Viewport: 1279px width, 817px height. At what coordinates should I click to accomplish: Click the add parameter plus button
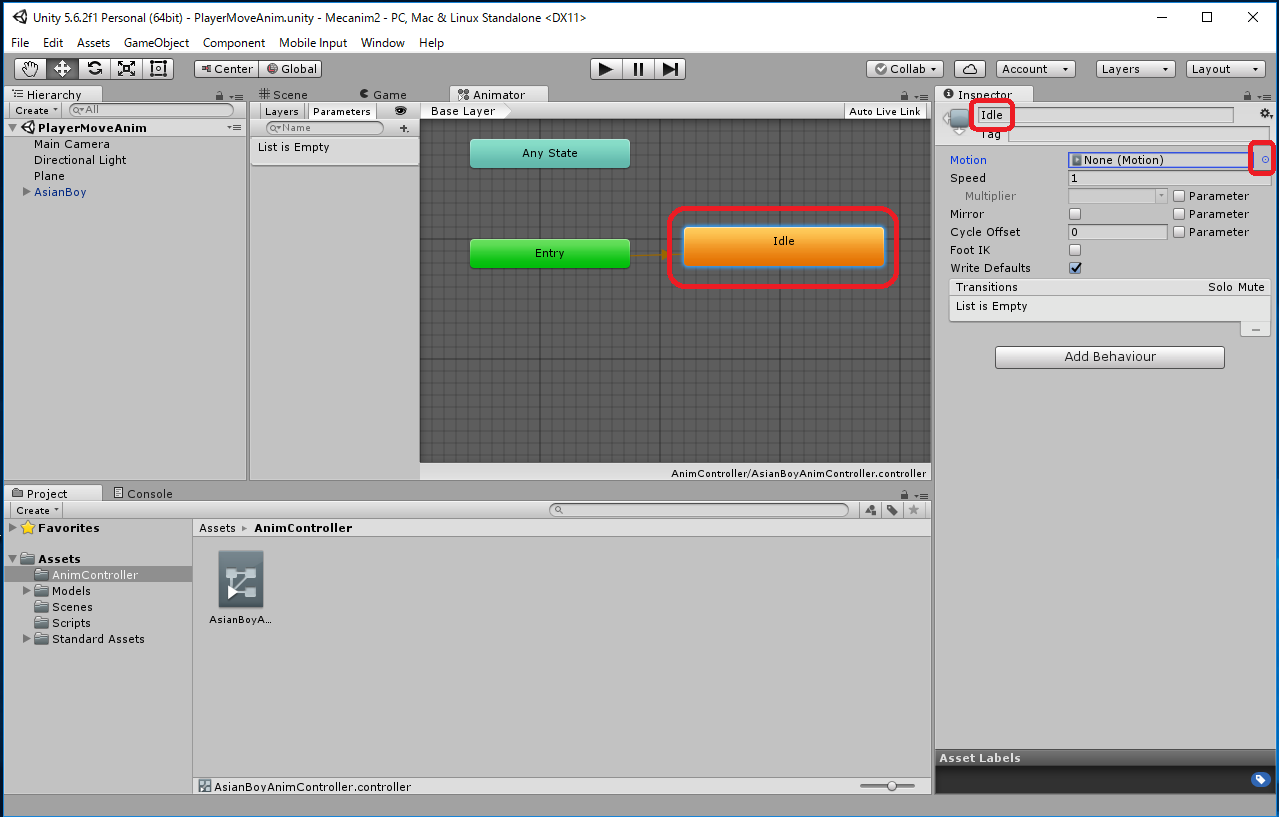coord(404,128)
